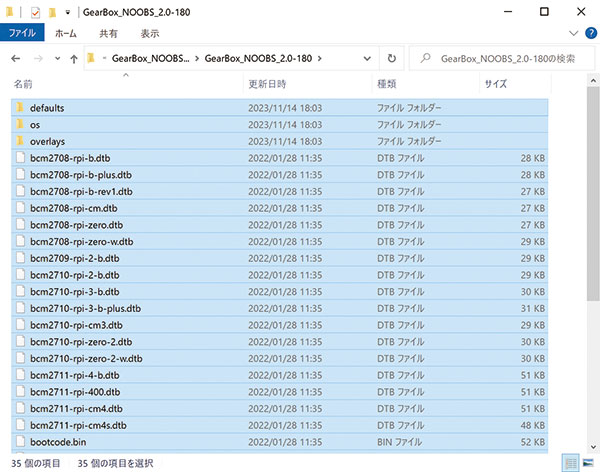Refresh the current folder view

[x=391, y=59]
